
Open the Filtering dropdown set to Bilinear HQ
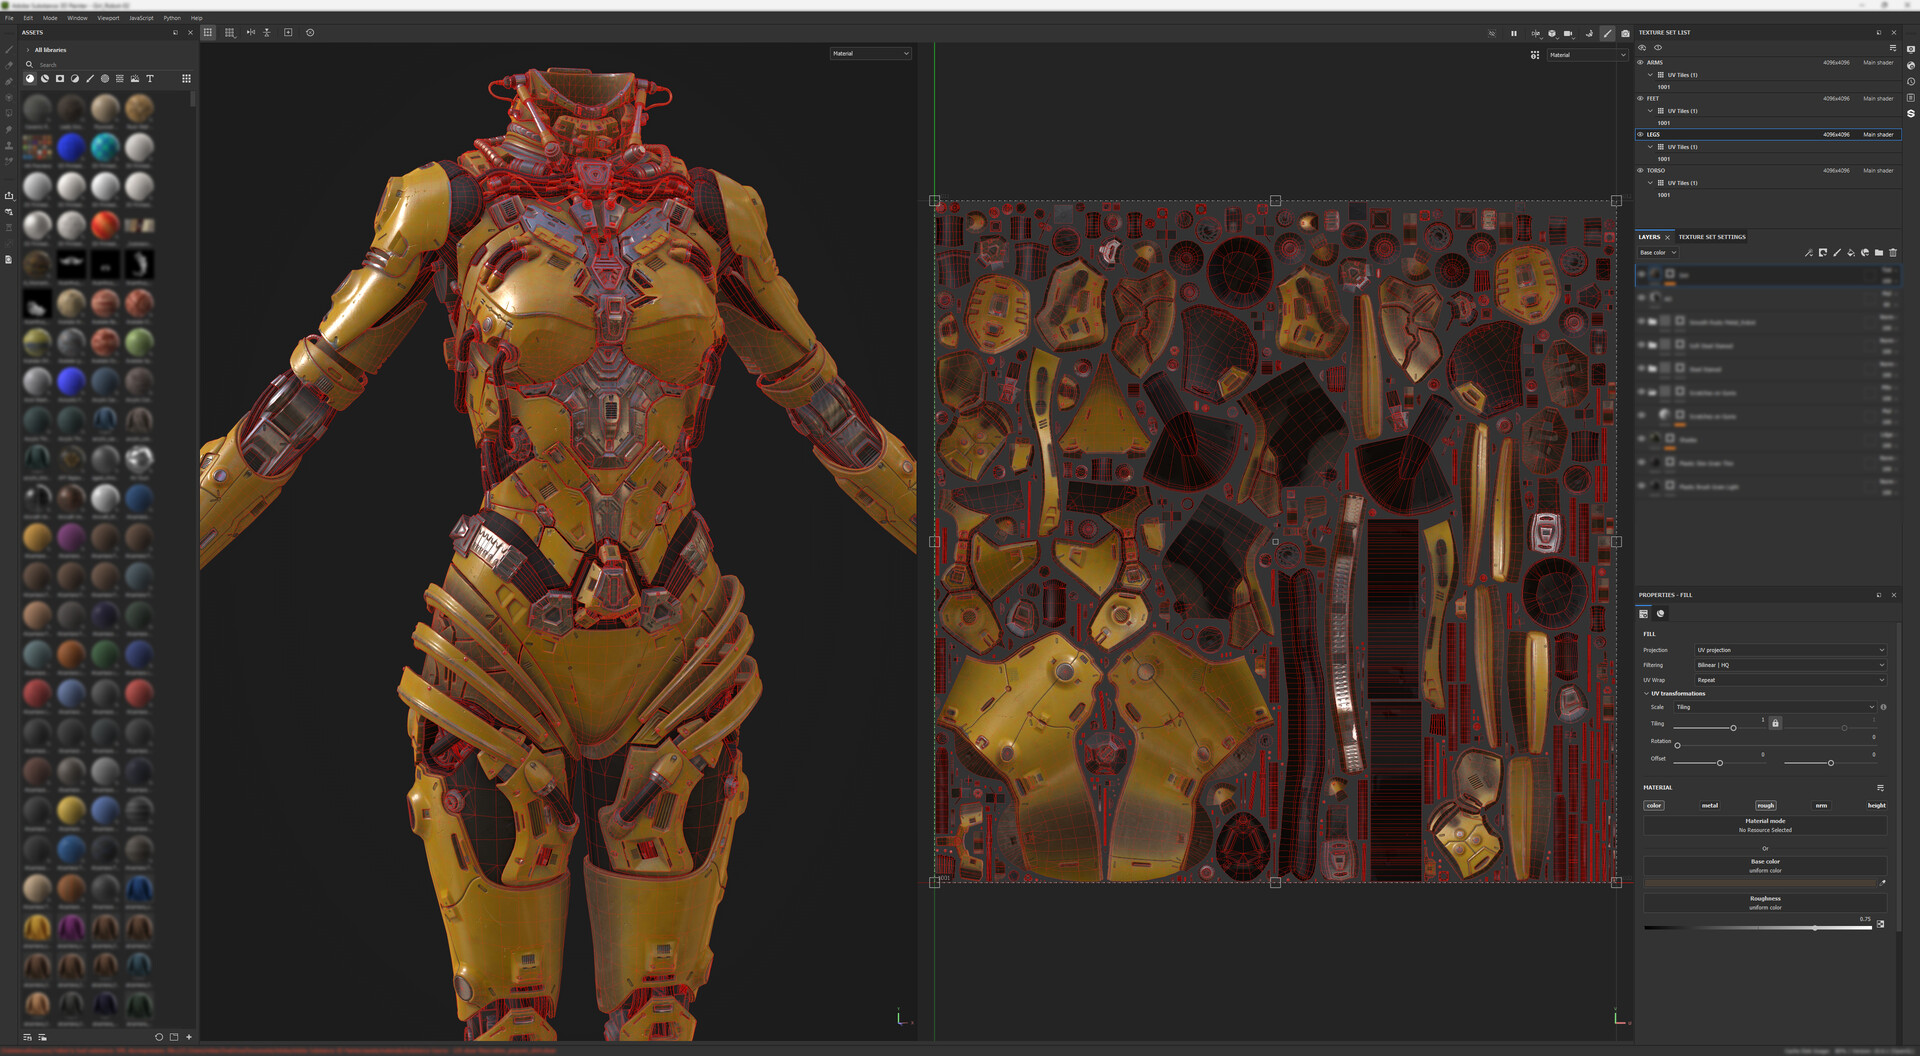click(x=1789, y=665)
